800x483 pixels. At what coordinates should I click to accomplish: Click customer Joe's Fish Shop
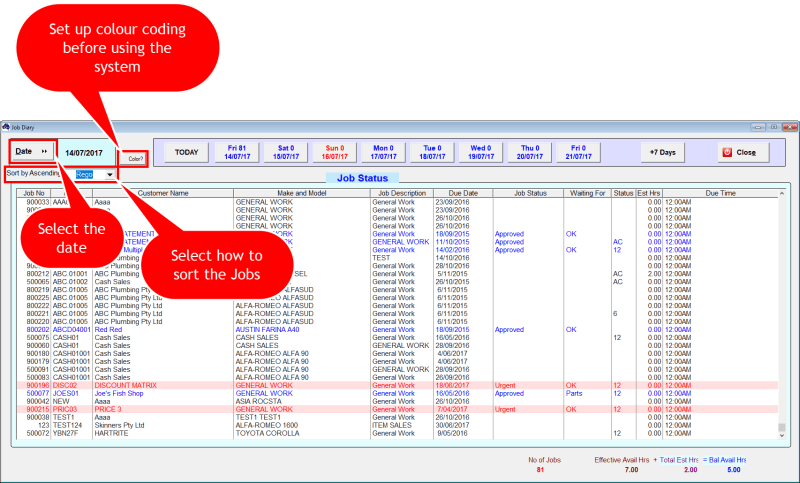point(119,393)
